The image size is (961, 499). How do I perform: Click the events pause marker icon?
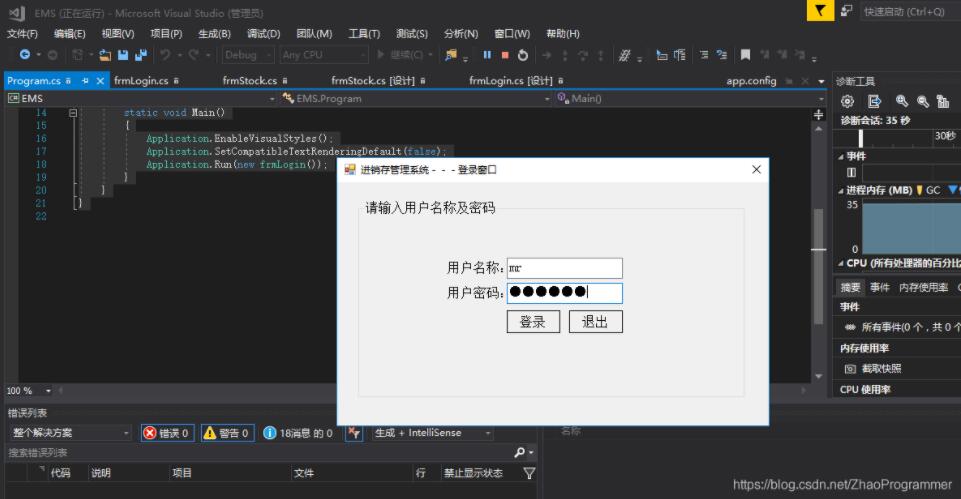click(851, 172)
